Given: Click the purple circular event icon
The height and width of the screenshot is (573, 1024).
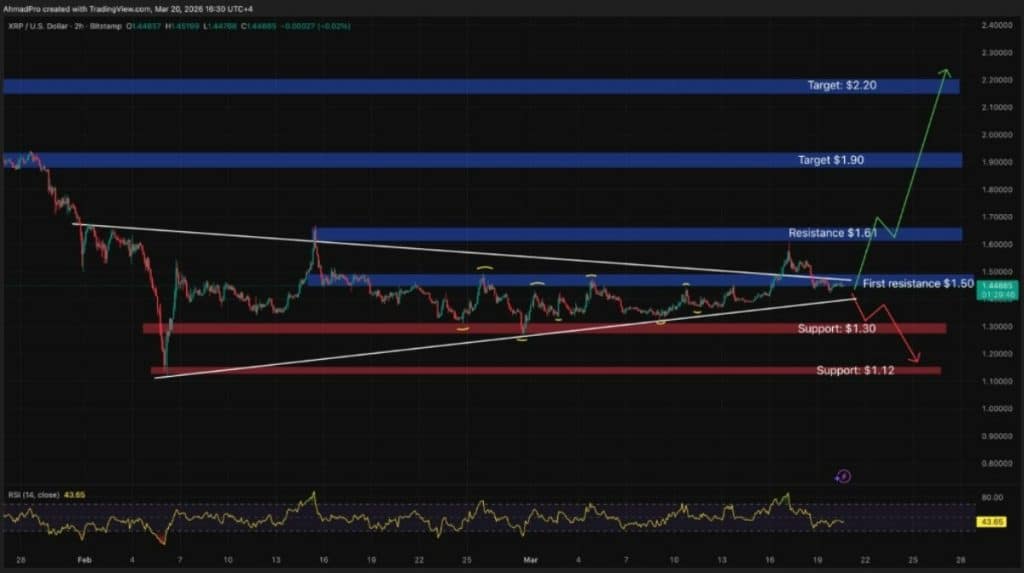Looking at the screenshot, I should pos(843,476).
